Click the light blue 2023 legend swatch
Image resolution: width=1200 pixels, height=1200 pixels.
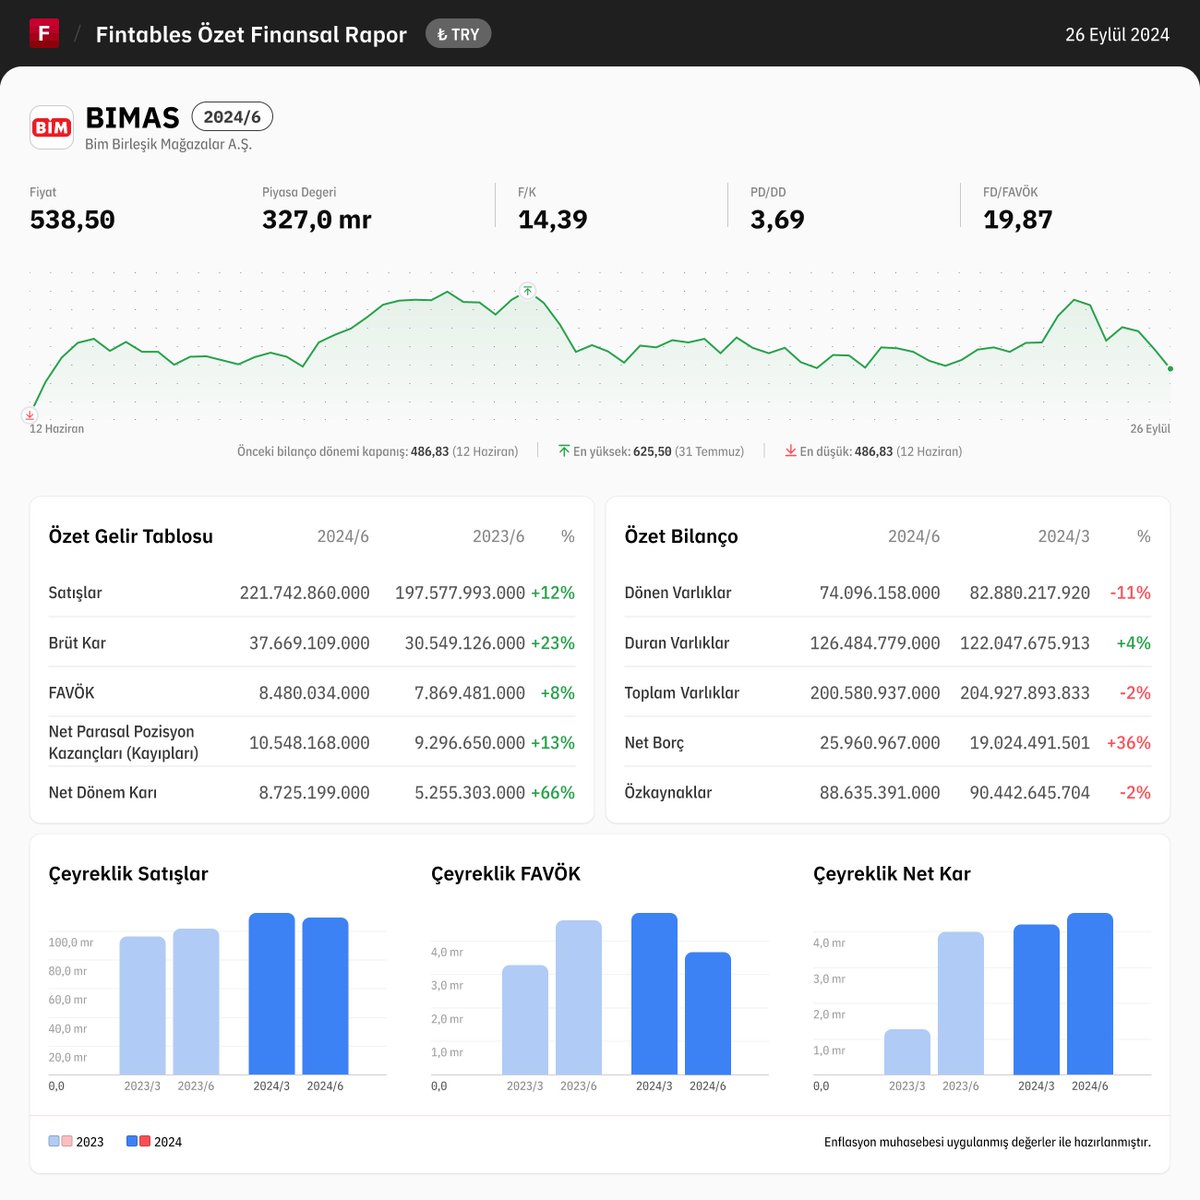click(x=54, y=1141)
